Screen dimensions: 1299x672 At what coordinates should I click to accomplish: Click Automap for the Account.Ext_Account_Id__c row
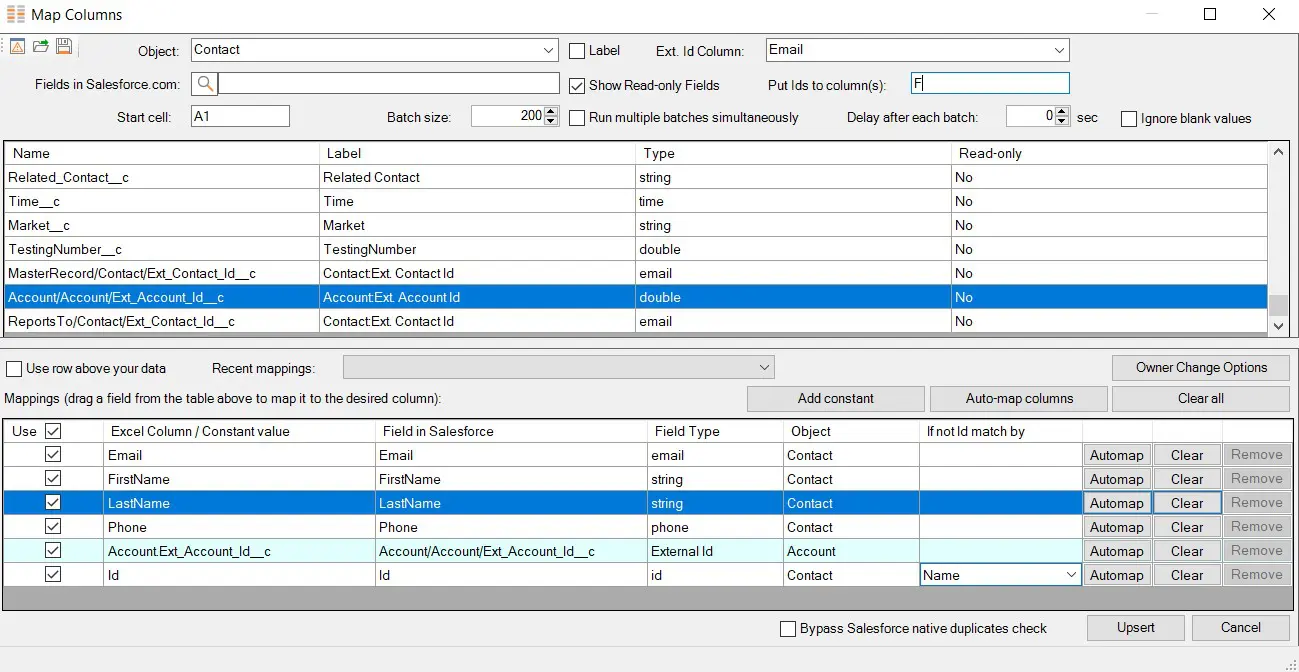[x=1117, y=551]
